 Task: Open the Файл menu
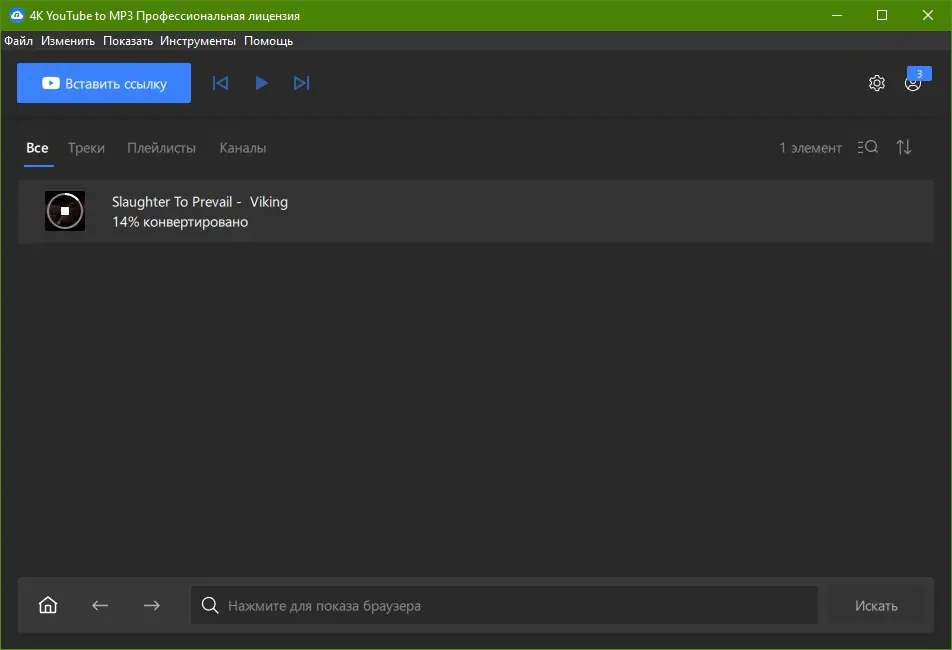pos(19,41)
